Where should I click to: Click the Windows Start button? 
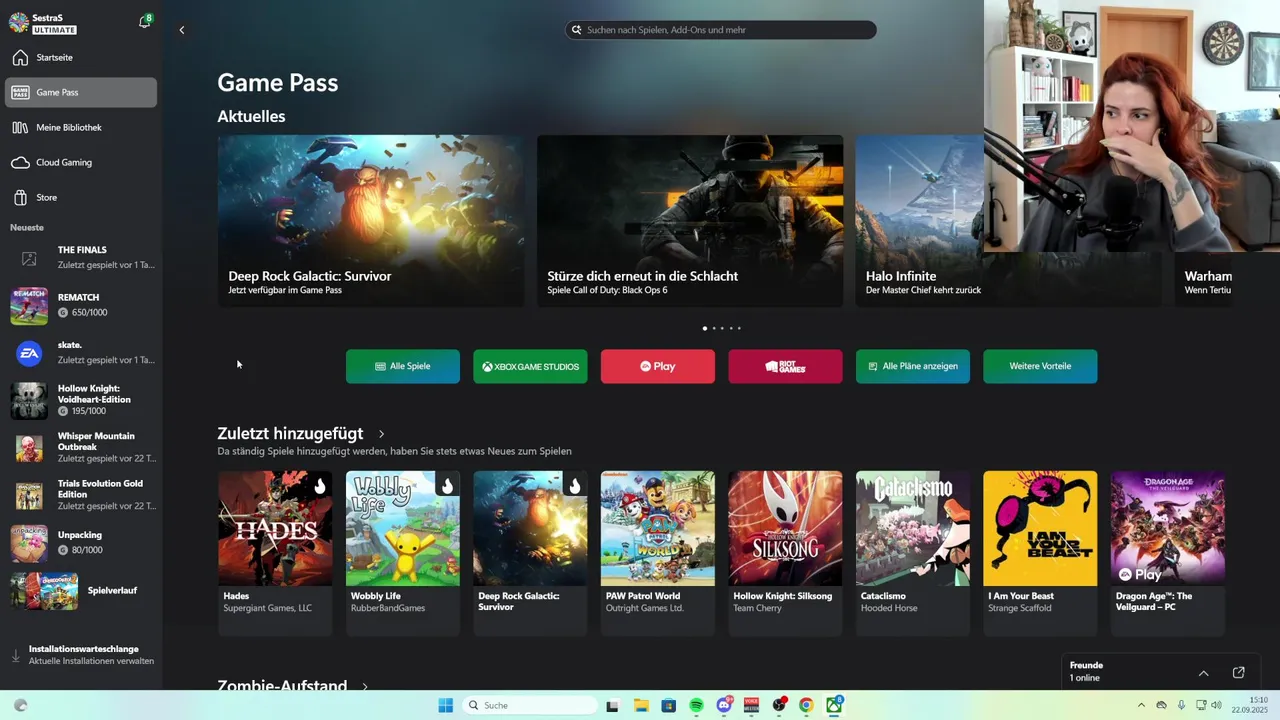click(446, 705)
